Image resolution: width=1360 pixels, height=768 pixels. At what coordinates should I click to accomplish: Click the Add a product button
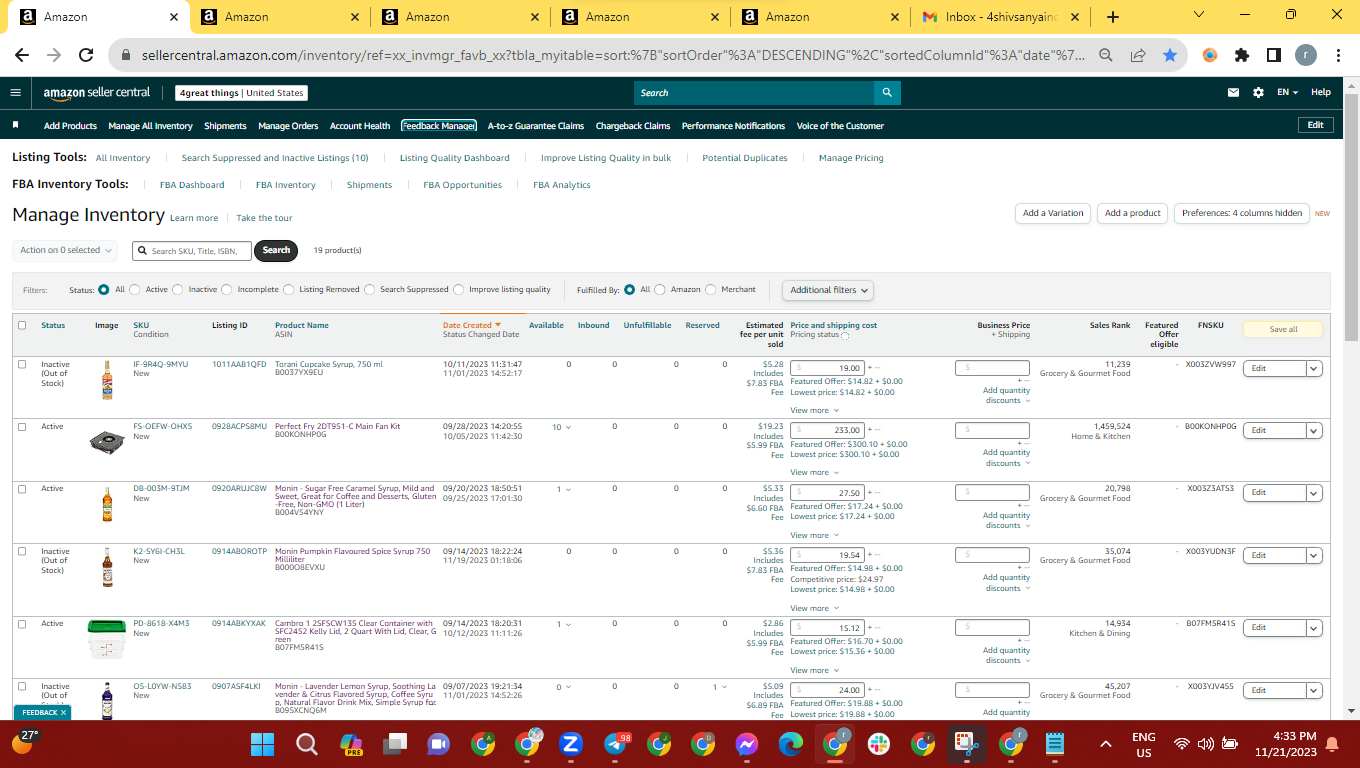pyautogui.click(x=1133, y=213)
